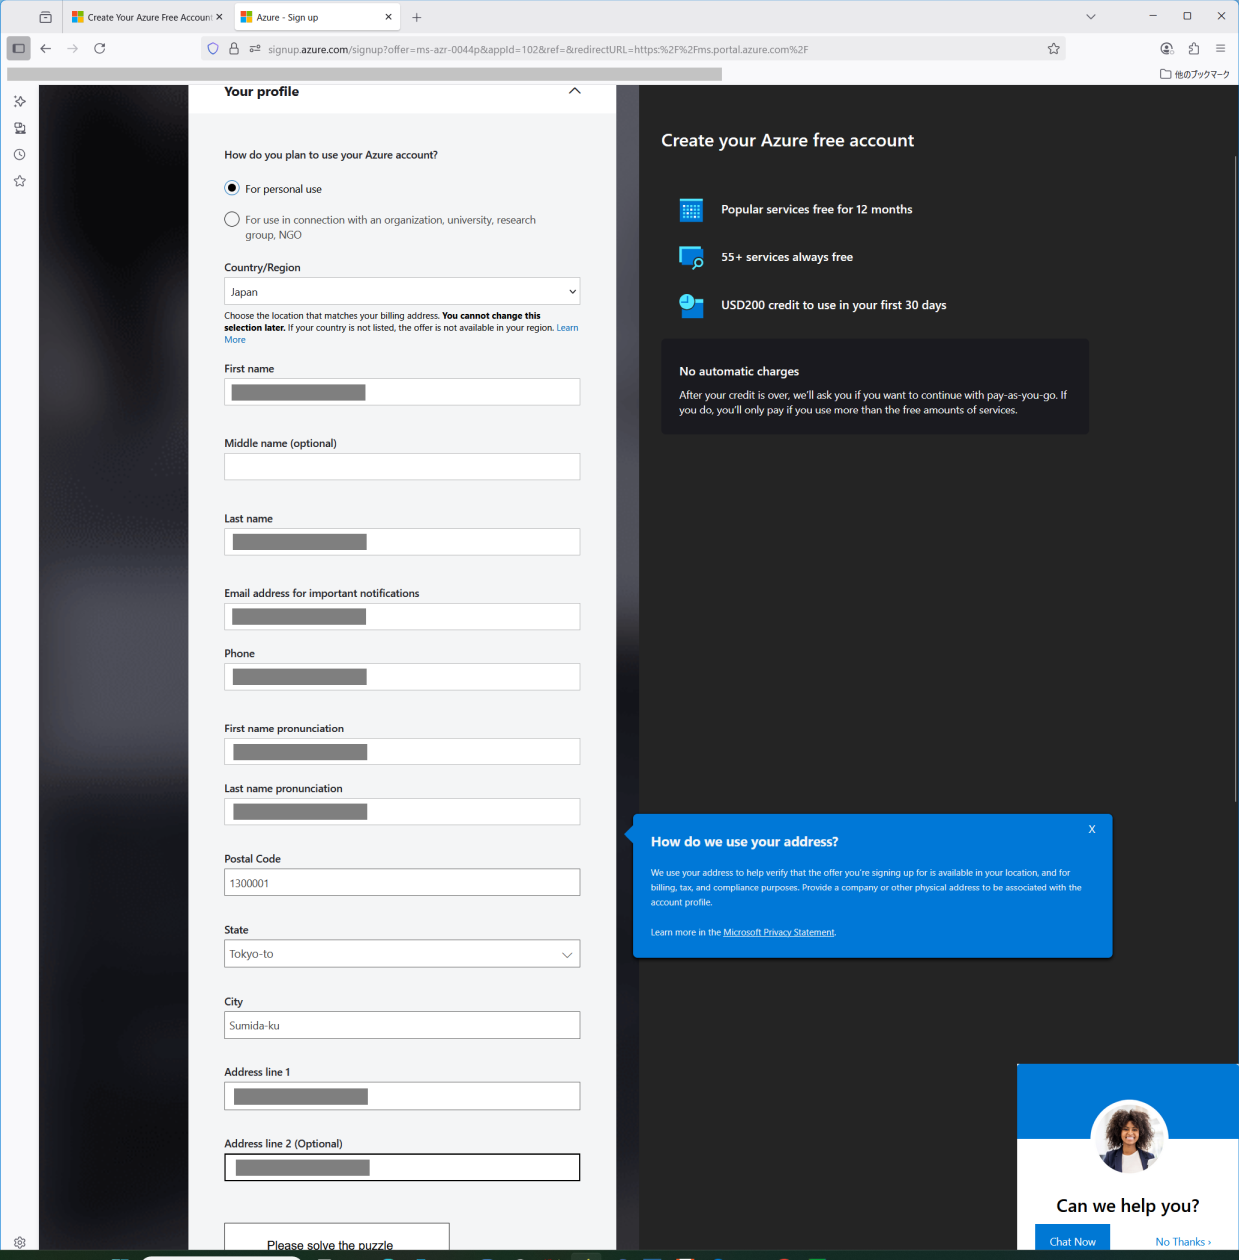The height and width of the screenshot is (1260, 1239).
Task: Open bookmarks sidebar star icon
Action: [19, 181]
